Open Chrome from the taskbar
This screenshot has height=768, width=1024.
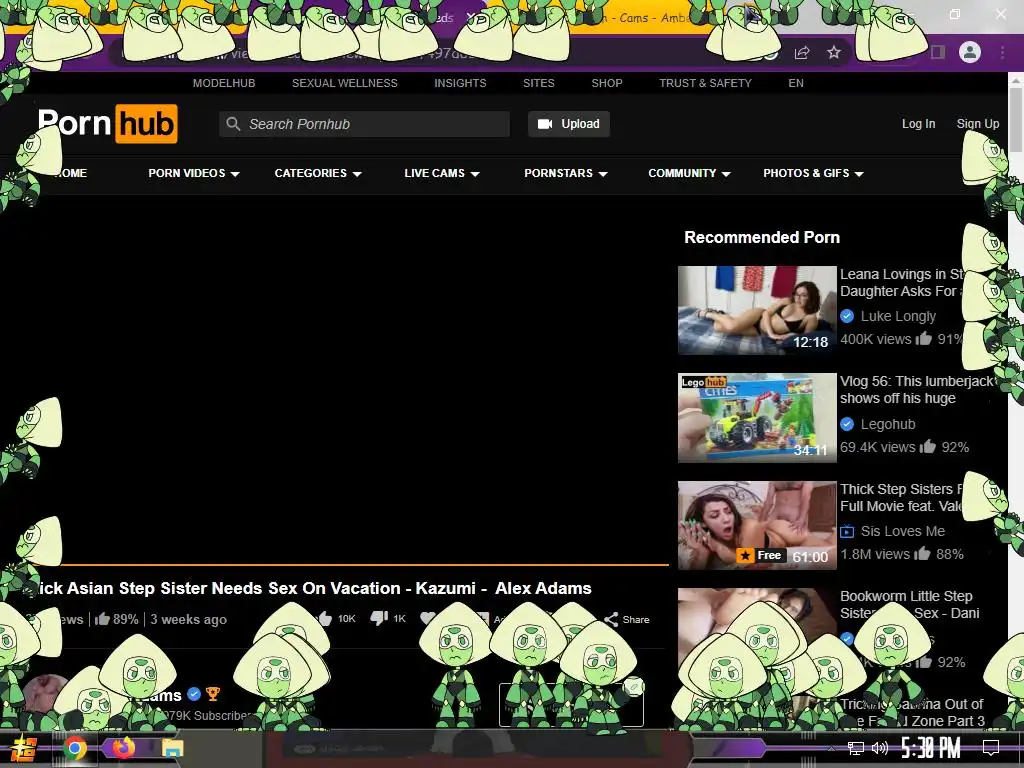[75, 748]
